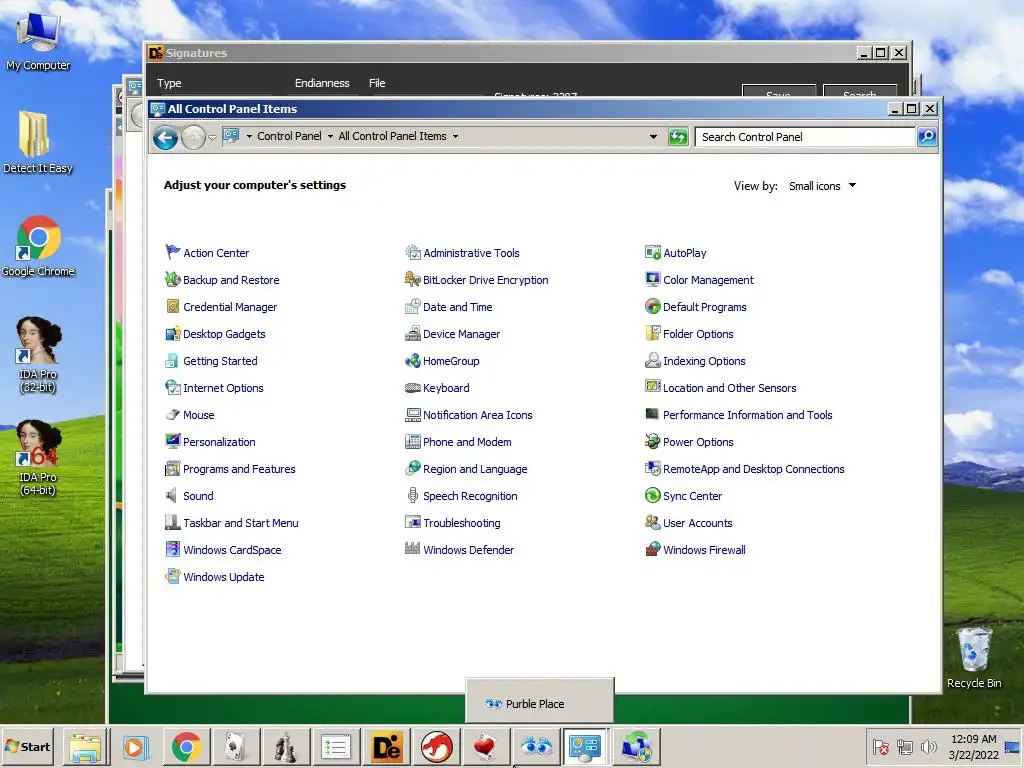This screenshot has width=1024, height=768.
Task: Open the Purble Place taskbar button
Action: coord(537,747)
